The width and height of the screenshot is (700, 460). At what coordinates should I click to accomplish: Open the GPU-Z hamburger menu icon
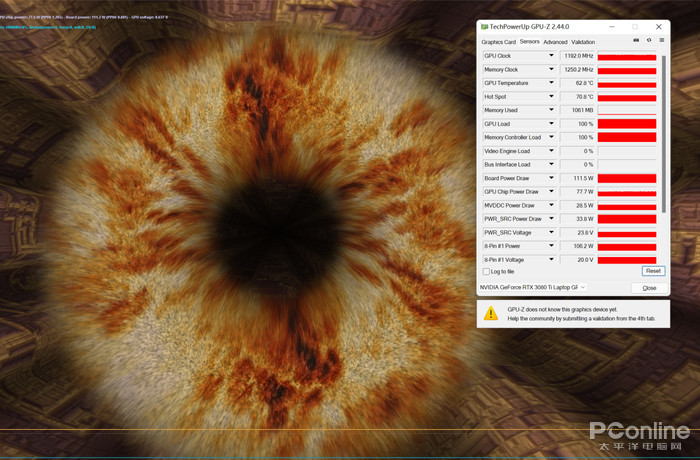coord(661,41)
